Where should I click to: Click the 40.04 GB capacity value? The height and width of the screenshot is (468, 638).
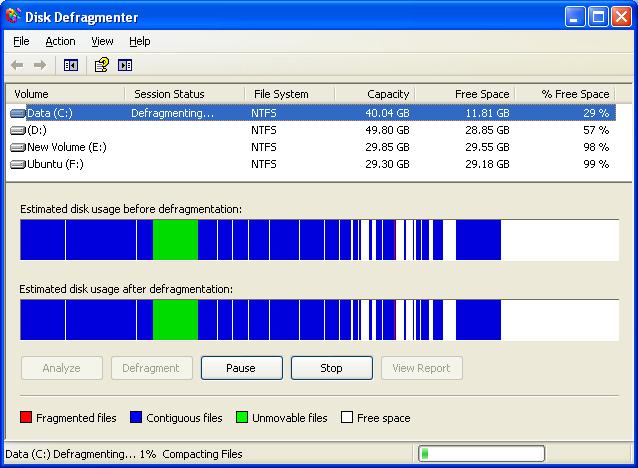click(x=387, y=113)
